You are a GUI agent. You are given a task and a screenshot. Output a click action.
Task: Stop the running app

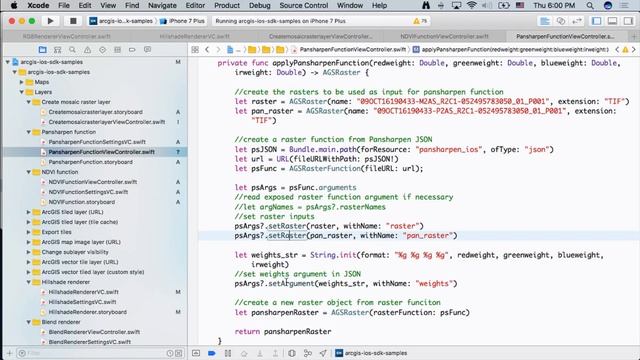73,21
